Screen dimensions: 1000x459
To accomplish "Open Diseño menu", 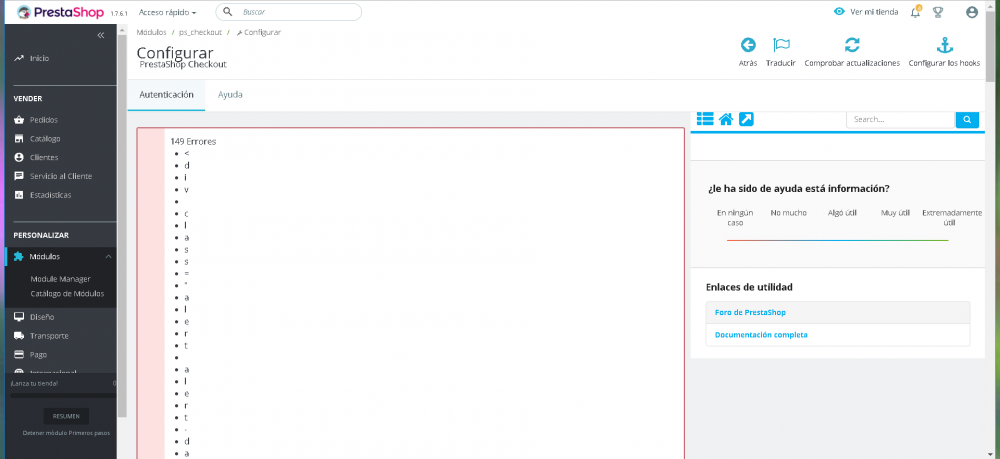I will click(x=41, y=317).
